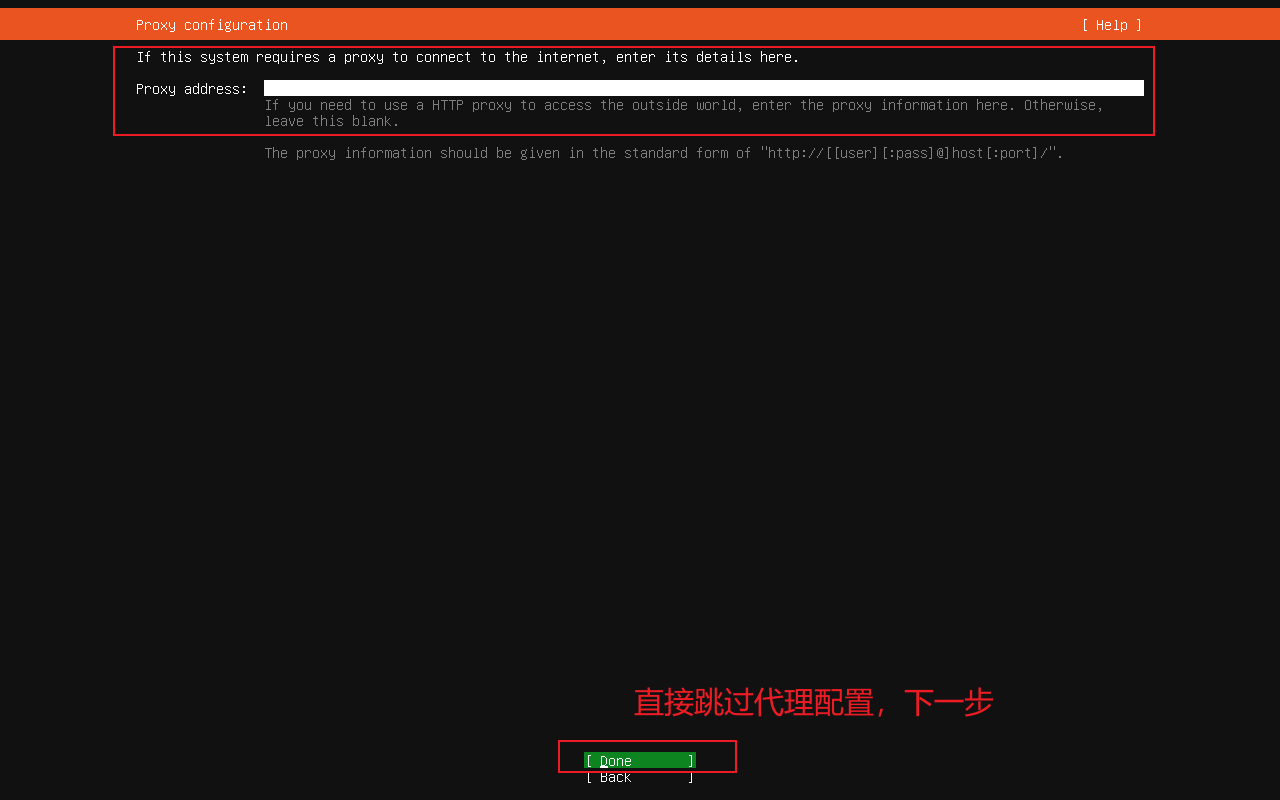This screenshot has width=1280, height=800.
Task: Click the "If you need to use a HTTP proxy" hint
Action: click(x=684, y=113)
